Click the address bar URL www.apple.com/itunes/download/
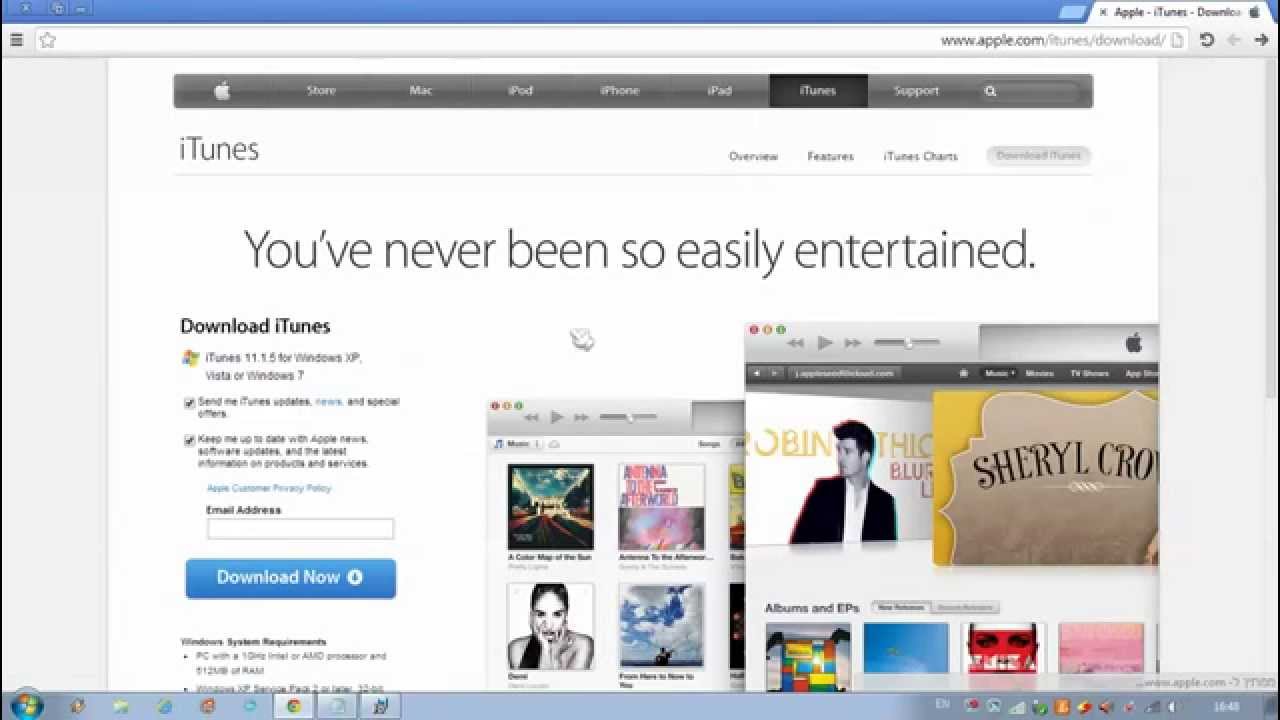The image size is (1280, 720). click(x=1053, y=40)
